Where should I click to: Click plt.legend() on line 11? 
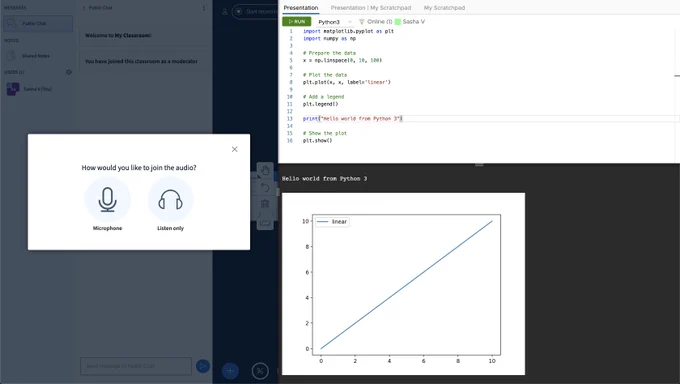(x=320, y=104)
